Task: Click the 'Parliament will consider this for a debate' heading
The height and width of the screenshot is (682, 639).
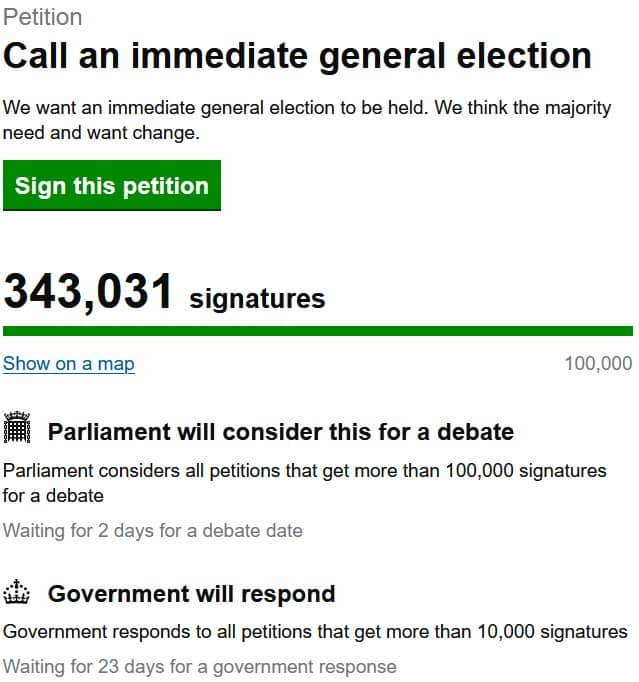Action: click(x=280, y=432)
